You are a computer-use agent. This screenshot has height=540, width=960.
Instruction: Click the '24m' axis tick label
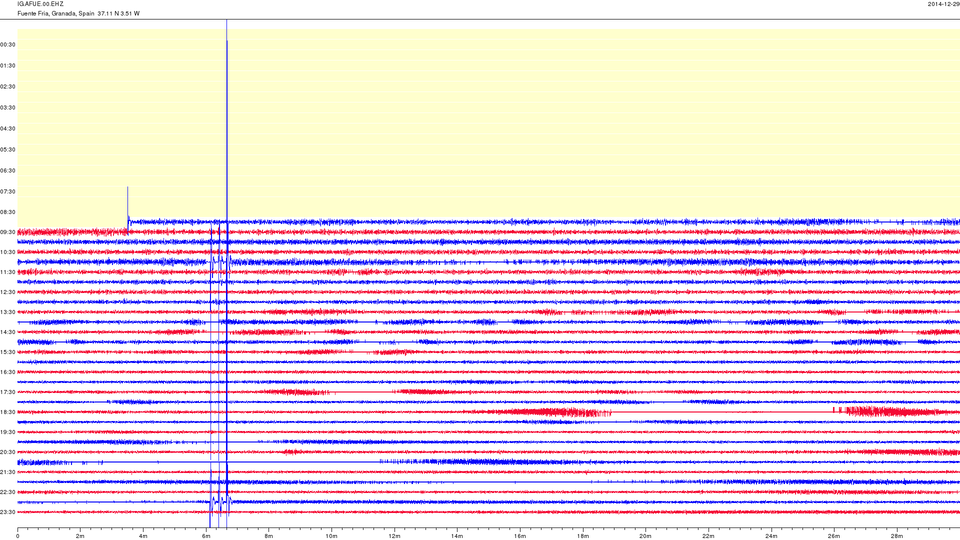coord(771,536)
